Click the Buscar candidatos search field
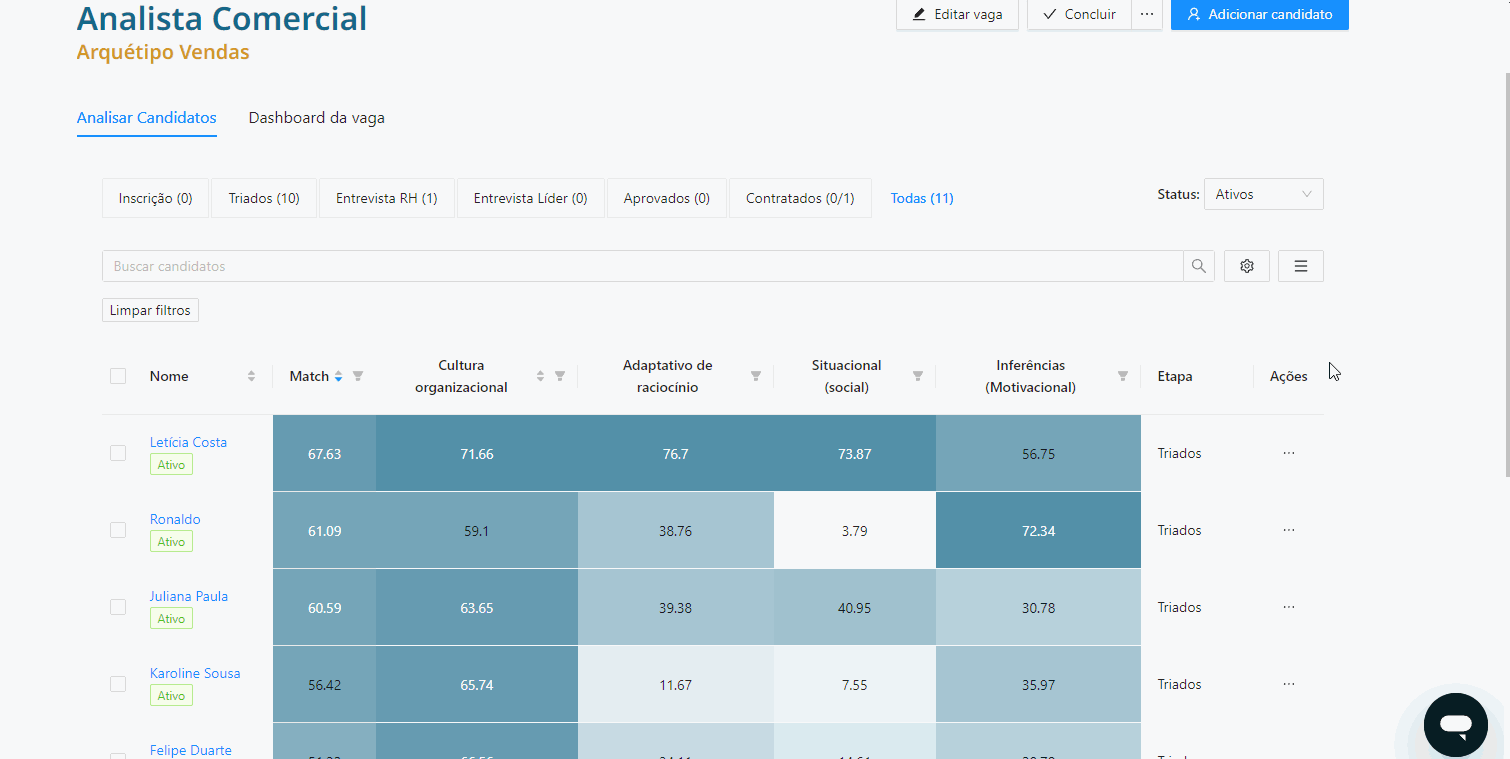The width and height of the screenshot is (1510, 759). 640,266
